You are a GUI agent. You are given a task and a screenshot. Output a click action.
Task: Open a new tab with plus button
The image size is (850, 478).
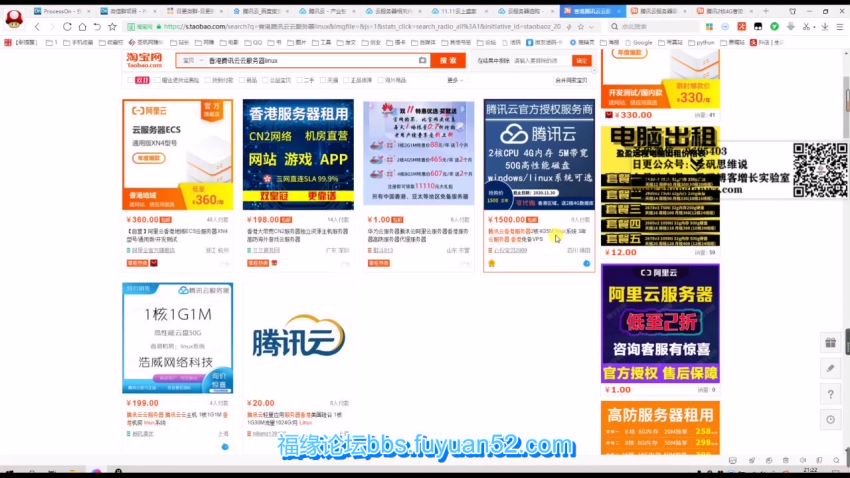pyautogui.click(x=765, y=11)
